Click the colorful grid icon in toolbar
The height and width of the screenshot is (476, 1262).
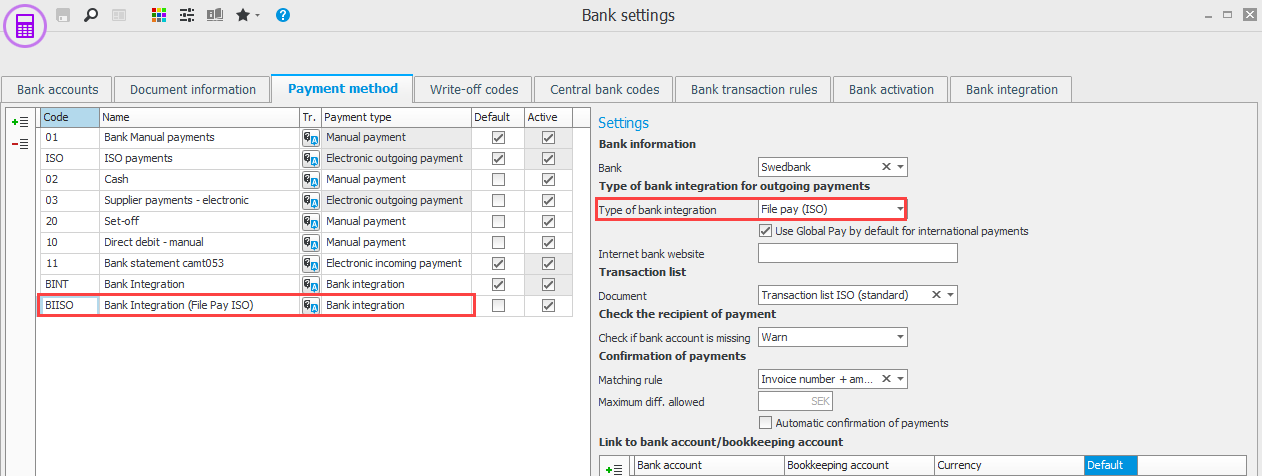[159, 16]
